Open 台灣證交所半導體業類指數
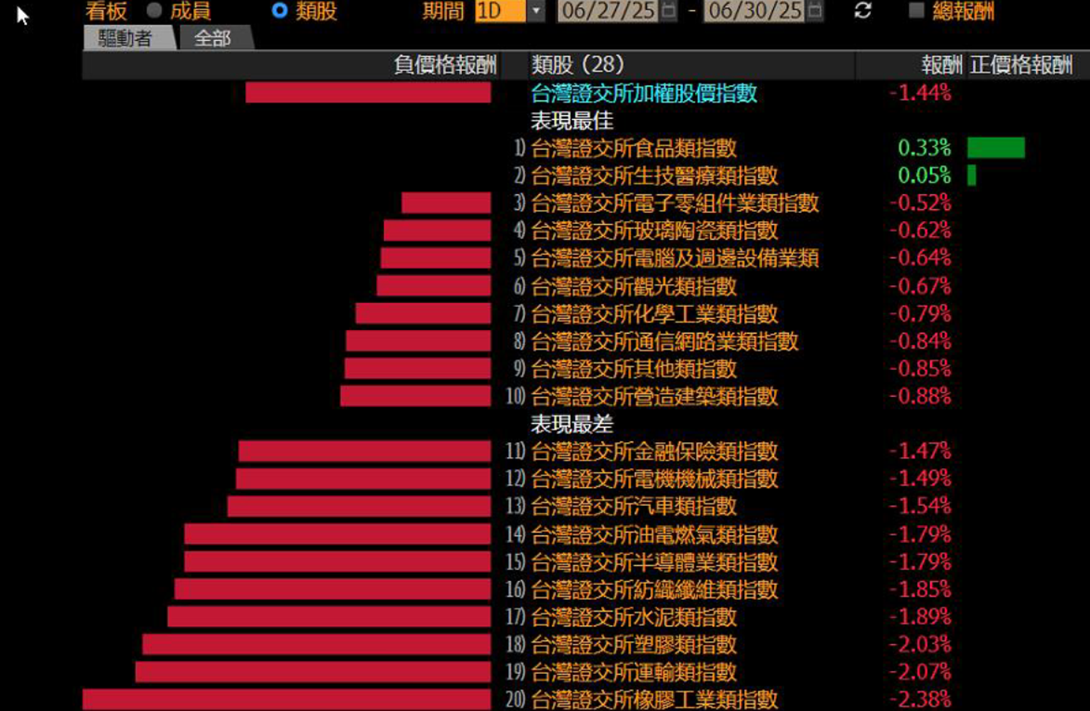This screenshot has width=1090, height=711. tap(654, 562)
